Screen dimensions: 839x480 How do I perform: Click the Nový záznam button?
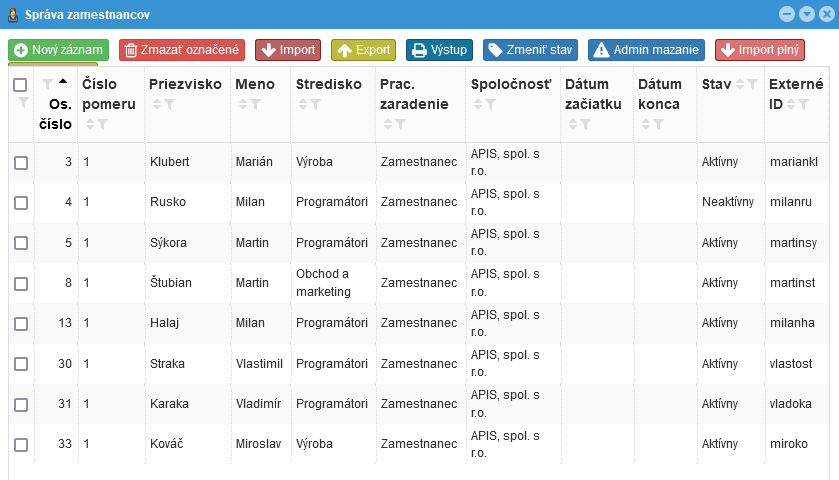pyautogui.click(x=58, y=49)
